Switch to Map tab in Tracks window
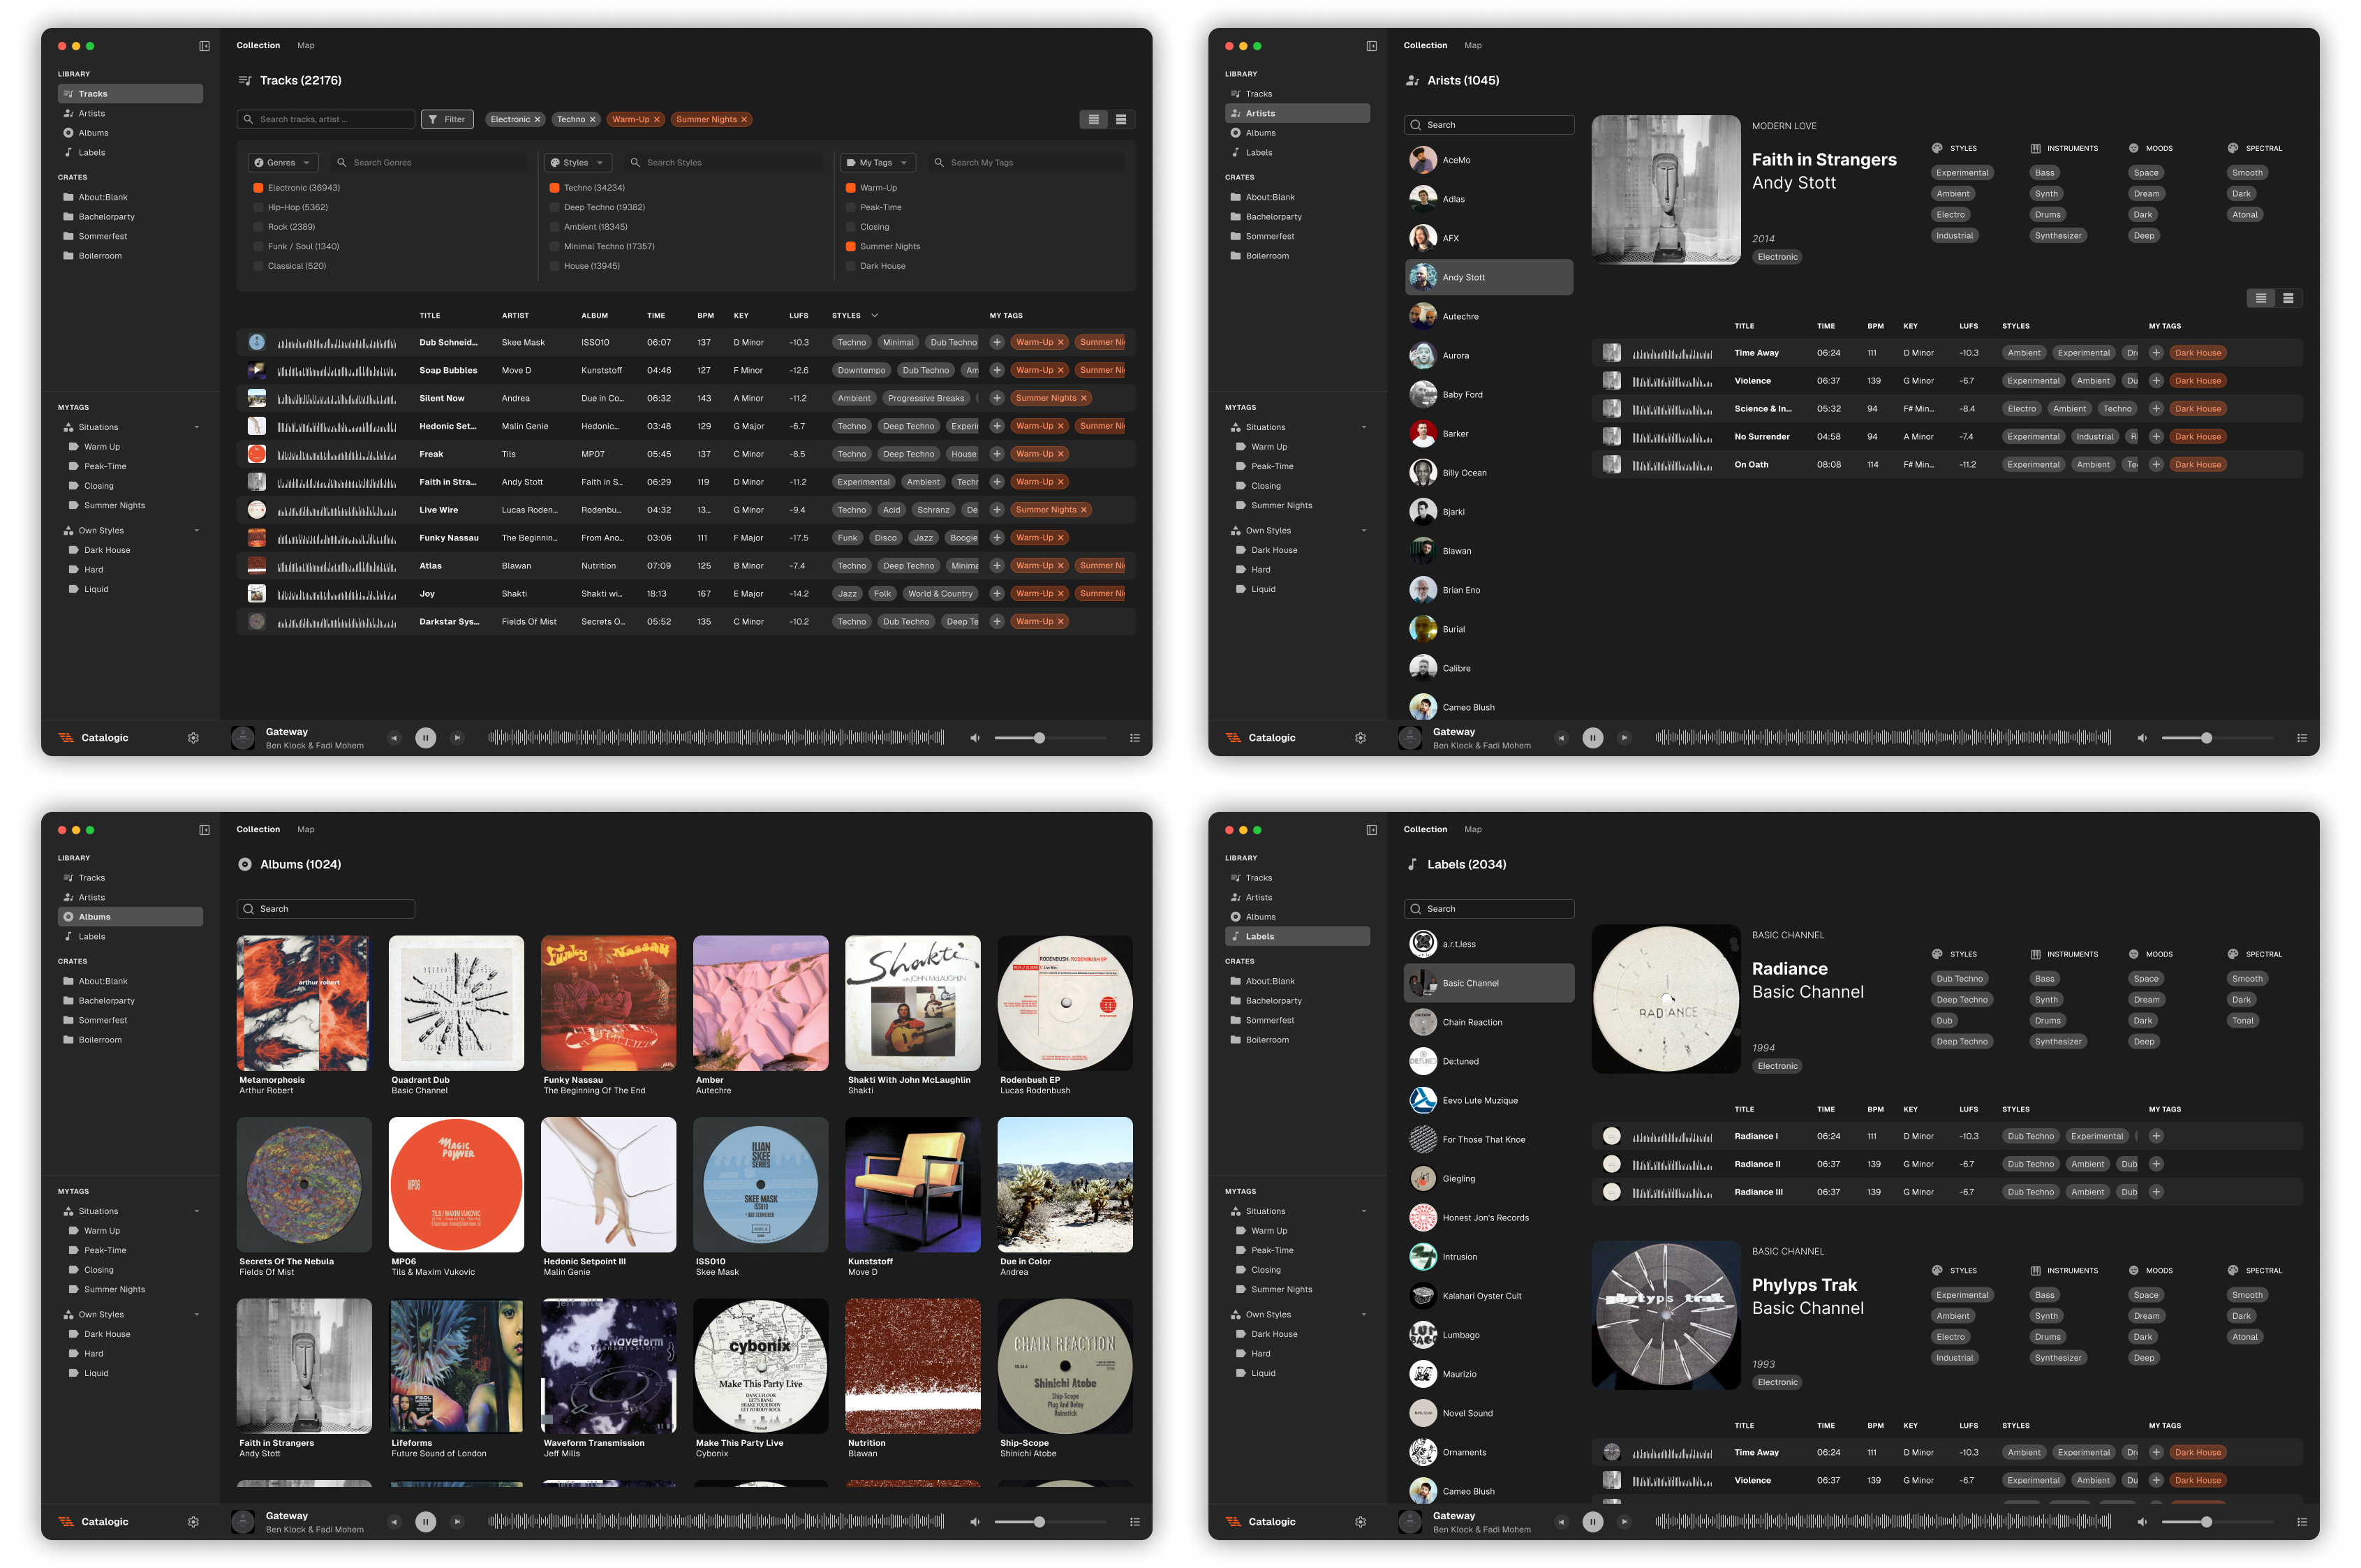 click(306, 45)
